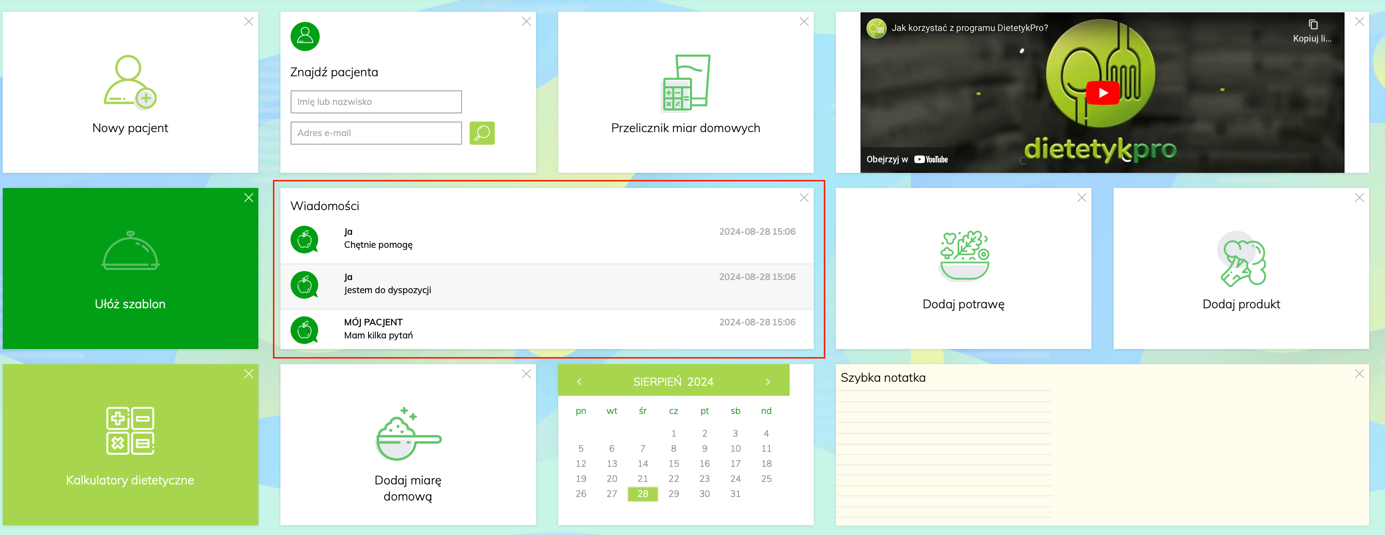Open the Ułóż szablon cloche icon
Image resolution: width=1385 pixels, height=535 pixels.
click(x=130, y=251)
